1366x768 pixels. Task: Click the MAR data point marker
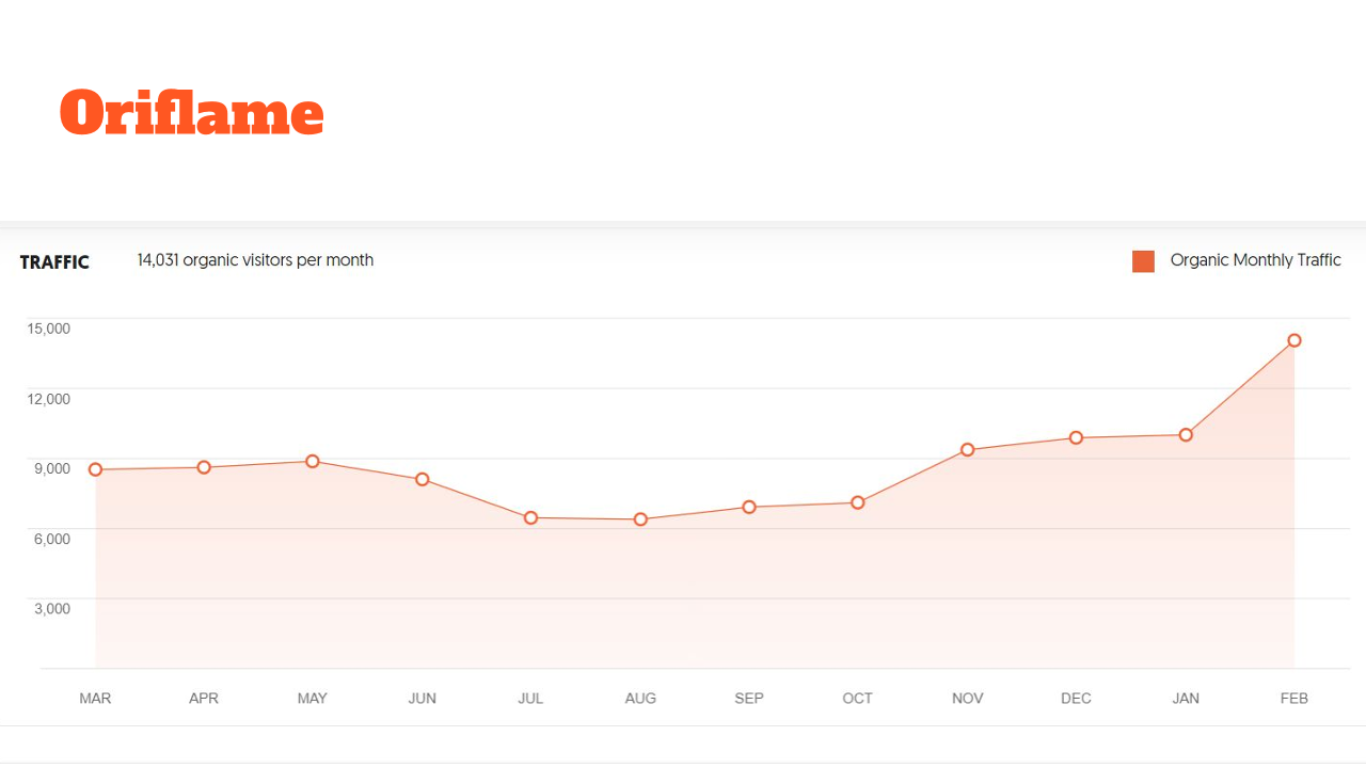tap(95, 470)
